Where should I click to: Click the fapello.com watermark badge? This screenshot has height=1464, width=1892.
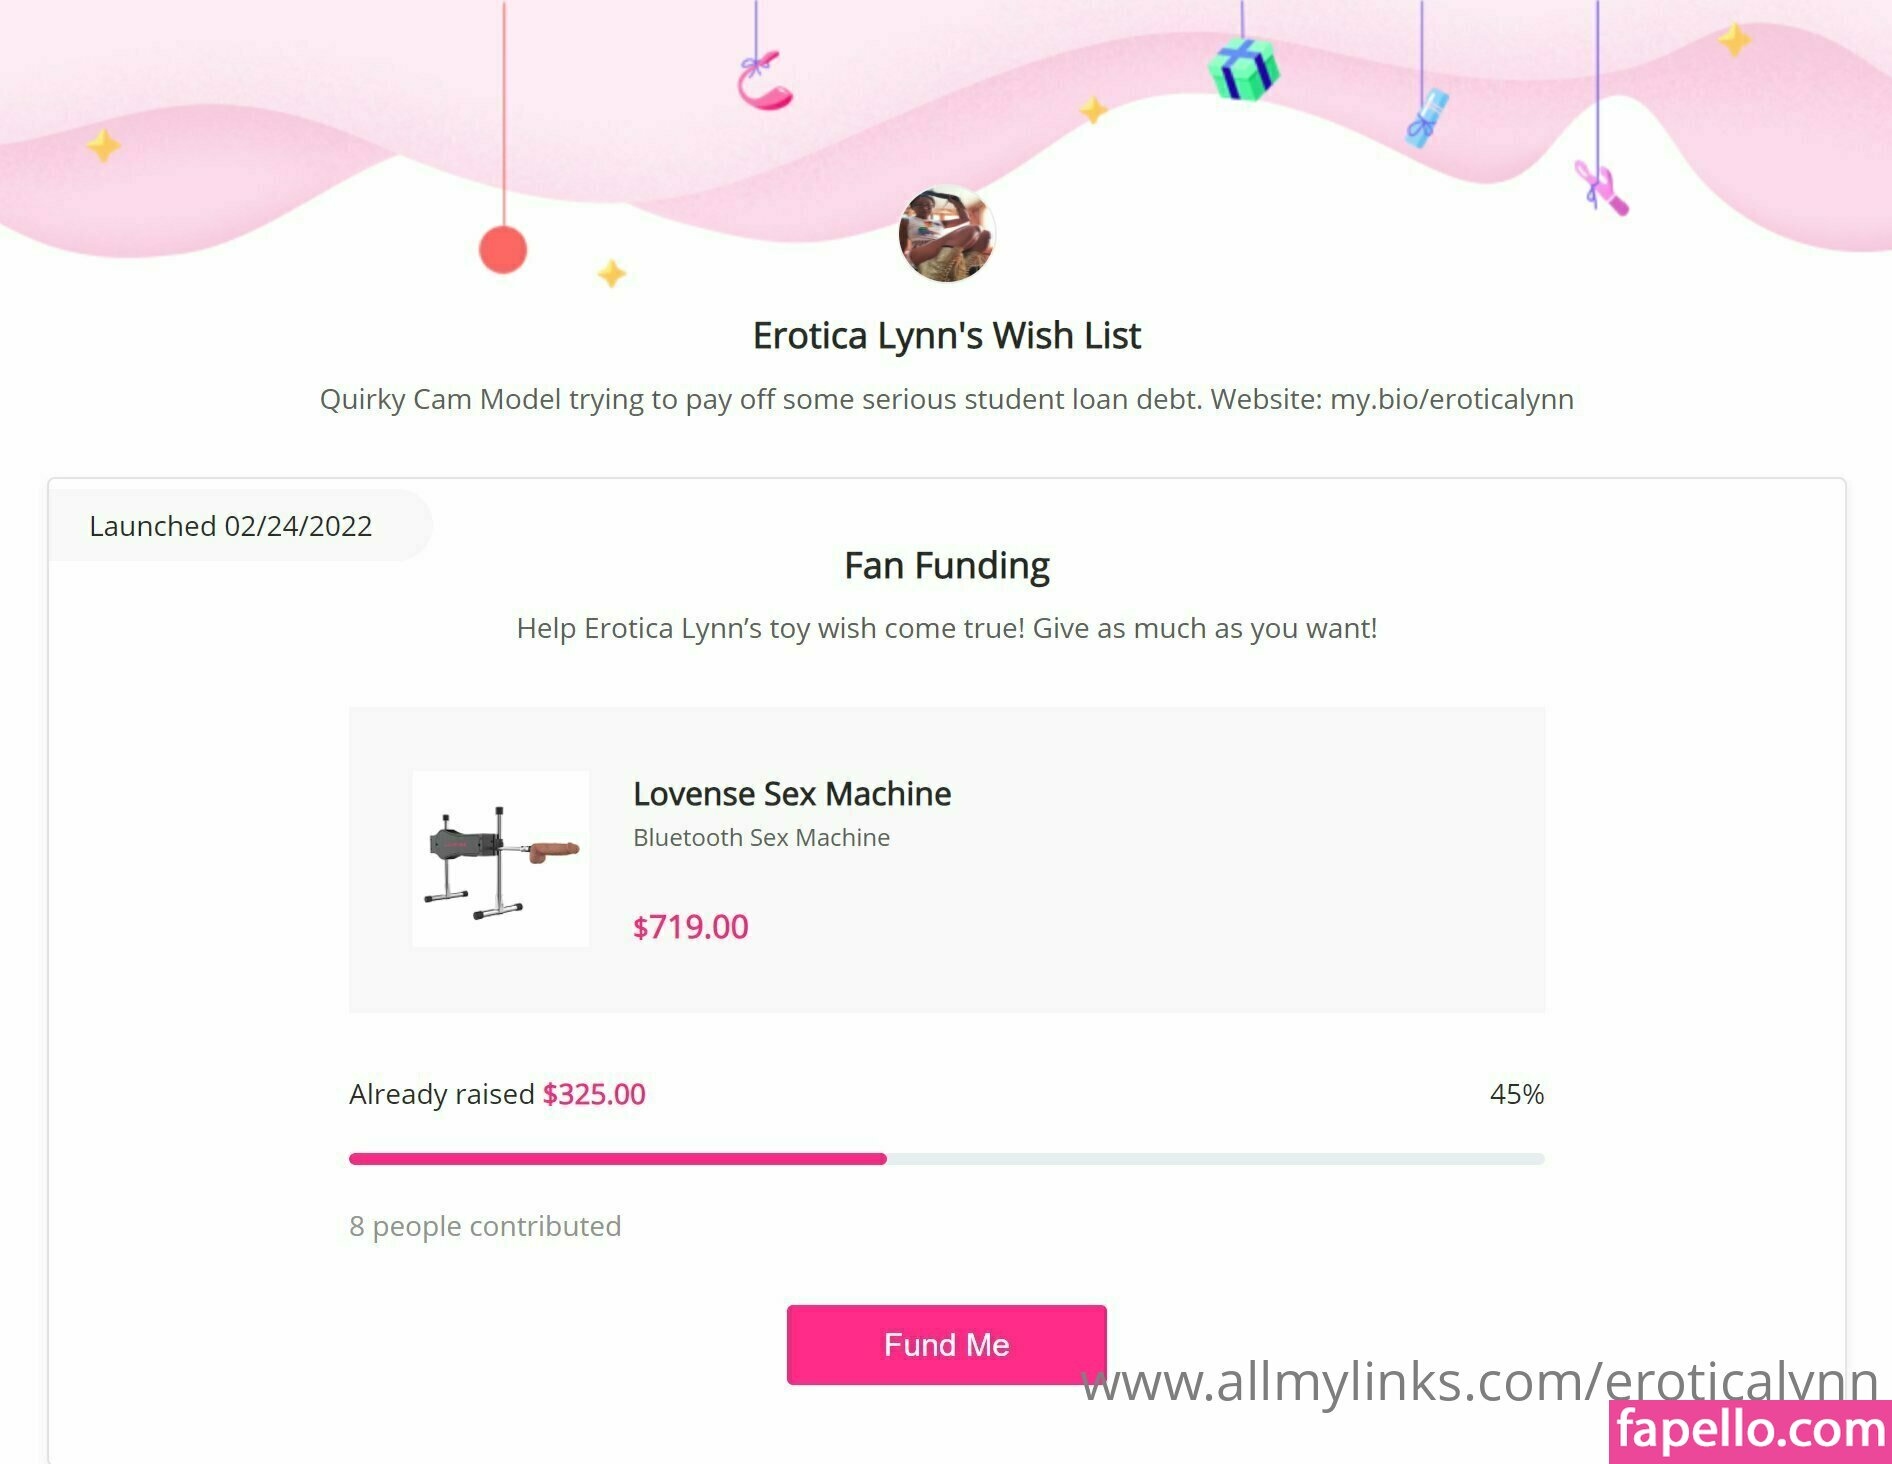(x=1750, y=1430)
